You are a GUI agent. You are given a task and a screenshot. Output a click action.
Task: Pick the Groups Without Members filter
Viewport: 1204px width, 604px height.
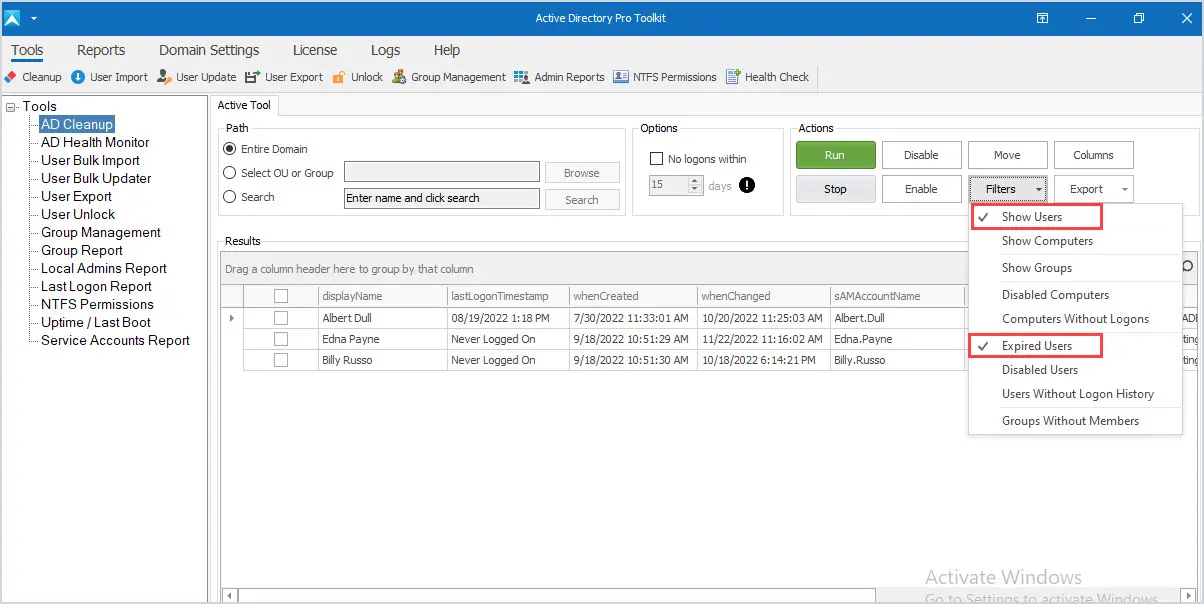(1075, 421)
